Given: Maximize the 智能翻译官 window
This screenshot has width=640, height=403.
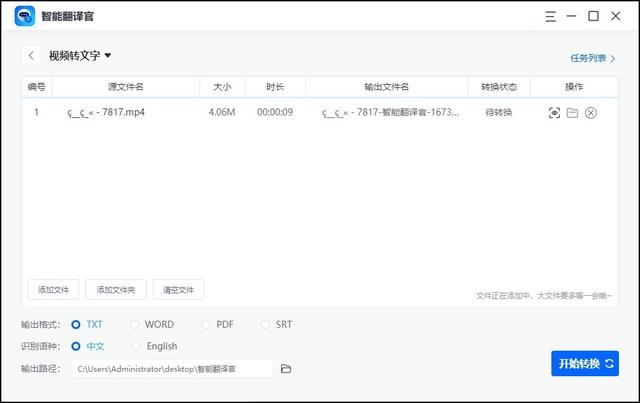Looking at the screenshot, I should (593, 16).
